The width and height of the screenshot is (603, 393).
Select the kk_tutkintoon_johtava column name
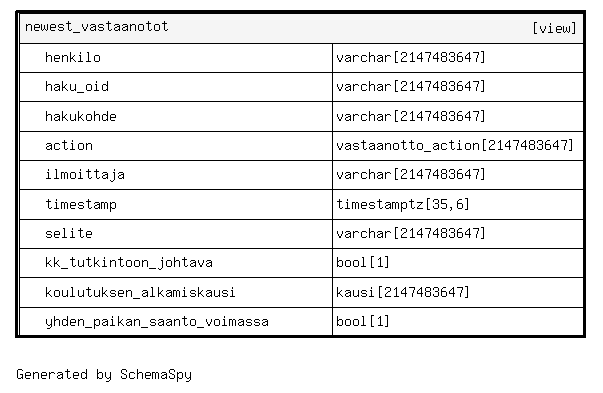[129, 263]
